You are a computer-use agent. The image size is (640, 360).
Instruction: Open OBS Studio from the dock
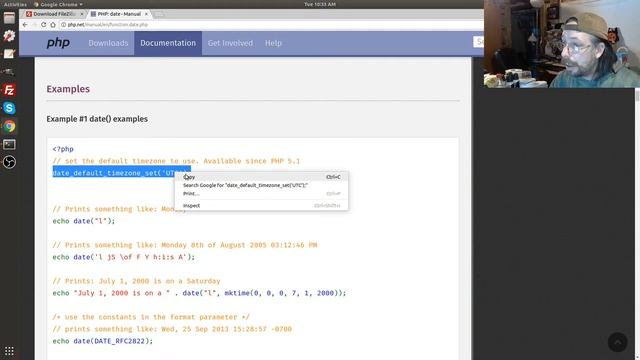[9, 162]
